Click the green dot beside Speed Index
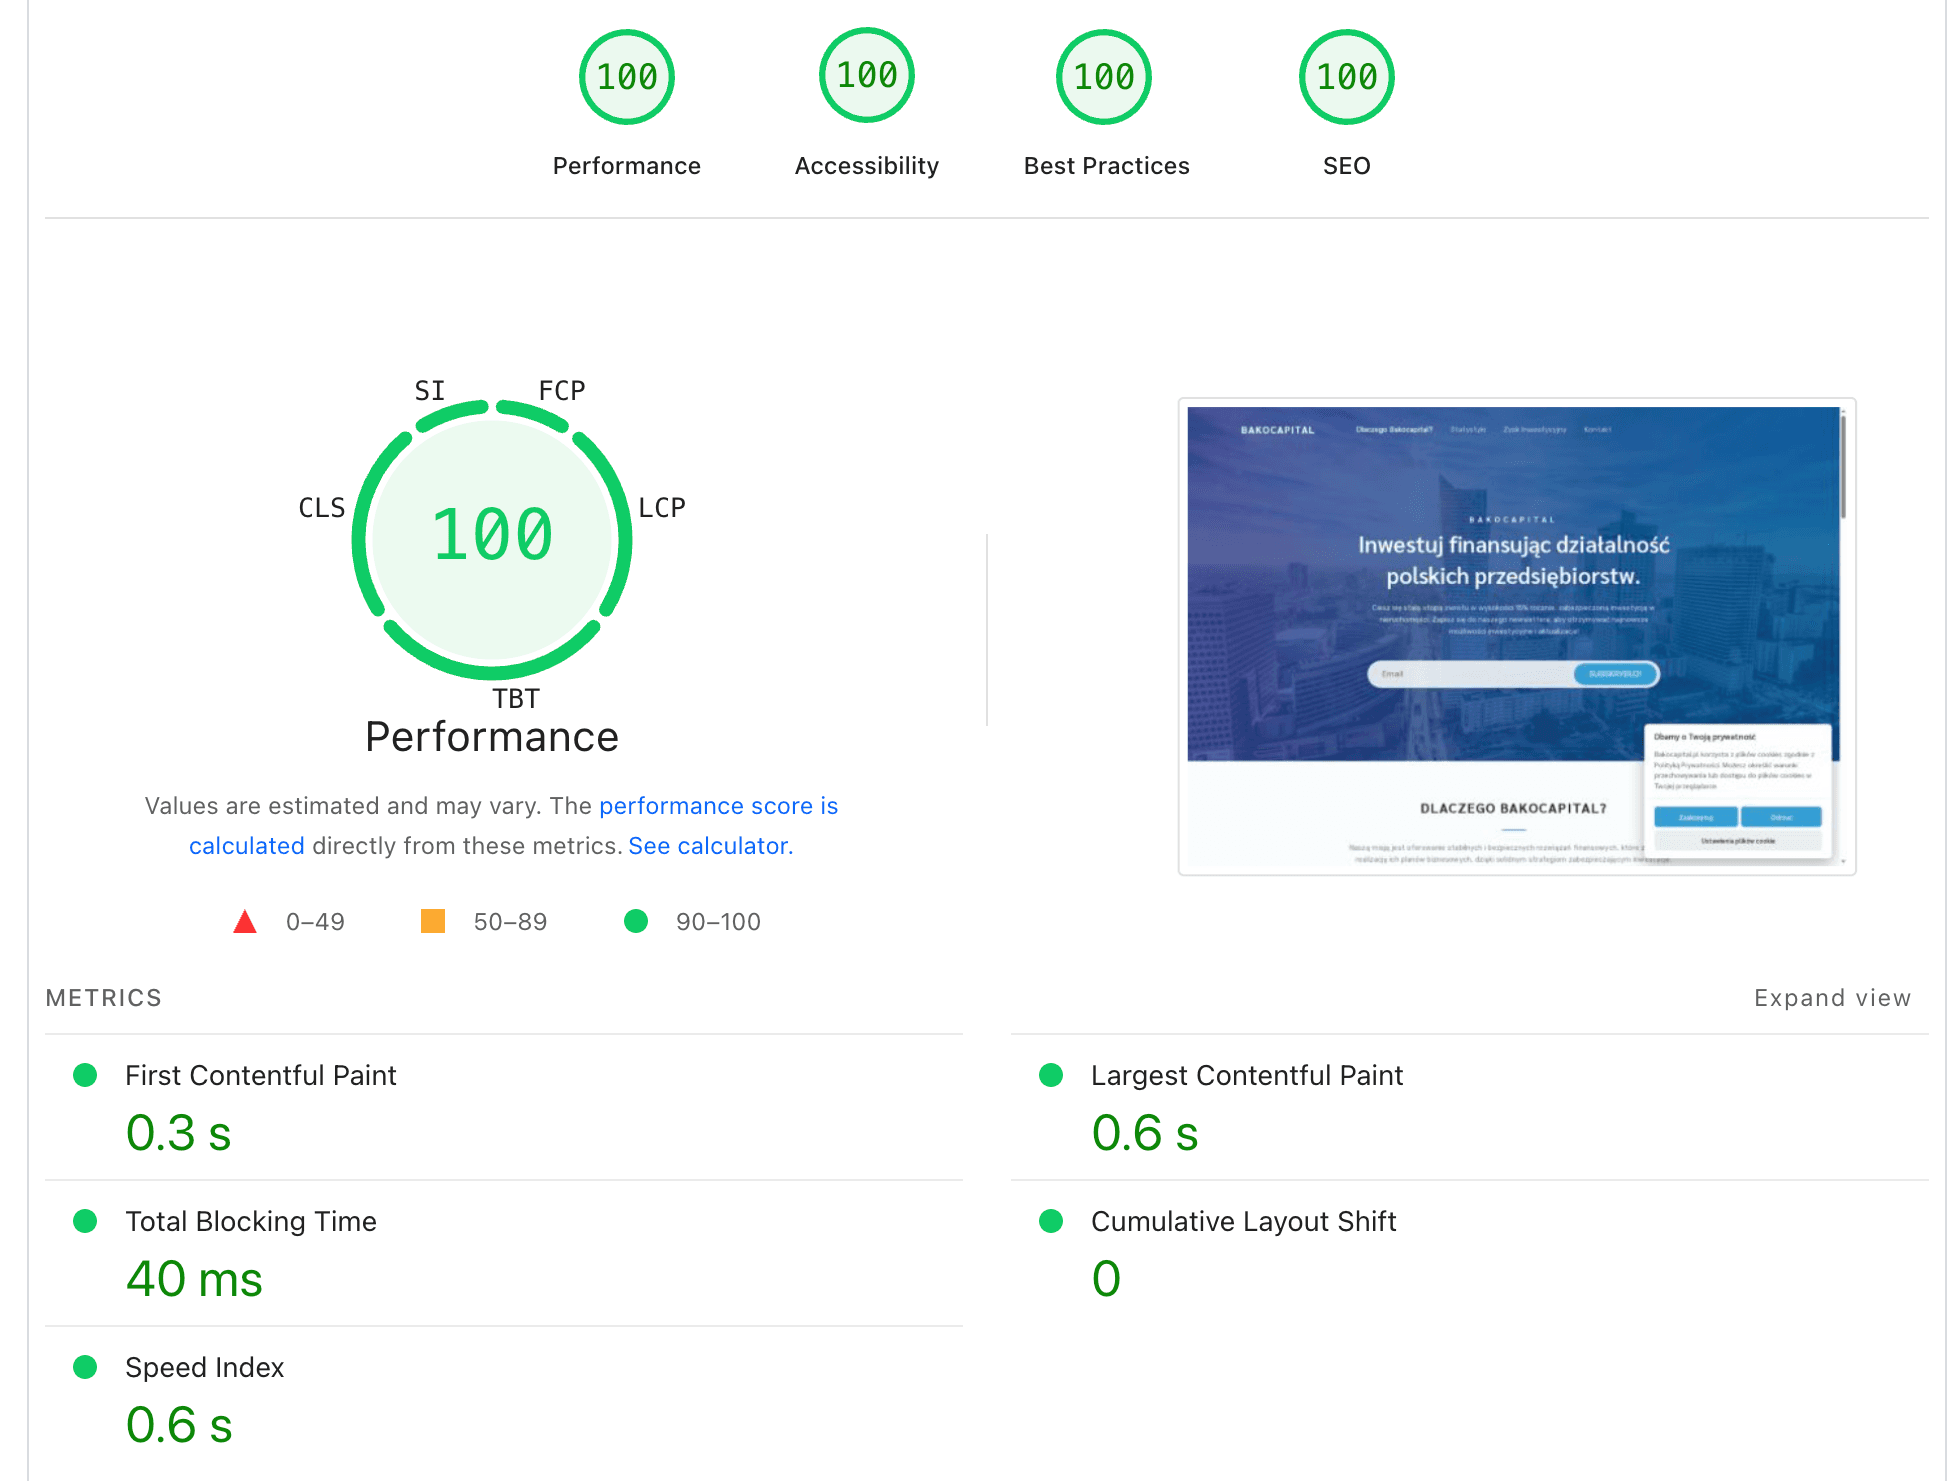The height and width of the screenshot is (1481, 1956). 85,1367
